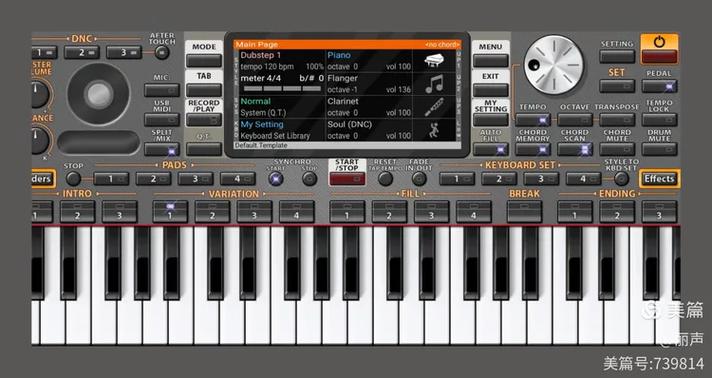Open My Setting button
This screenshot has height=378, width=712.
490,120
